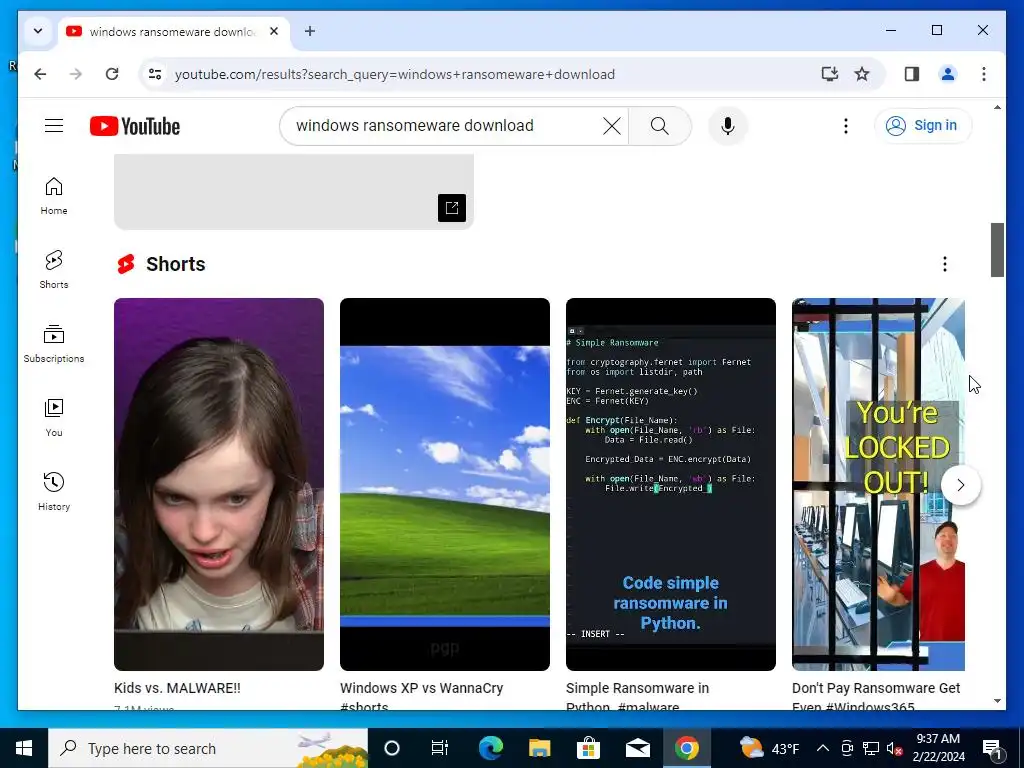Image resolution: width=1024 pixels, height=768 pixels.
Task: Play the Windows XP vs WannaCry thumbnail
Action: [445, 484]
